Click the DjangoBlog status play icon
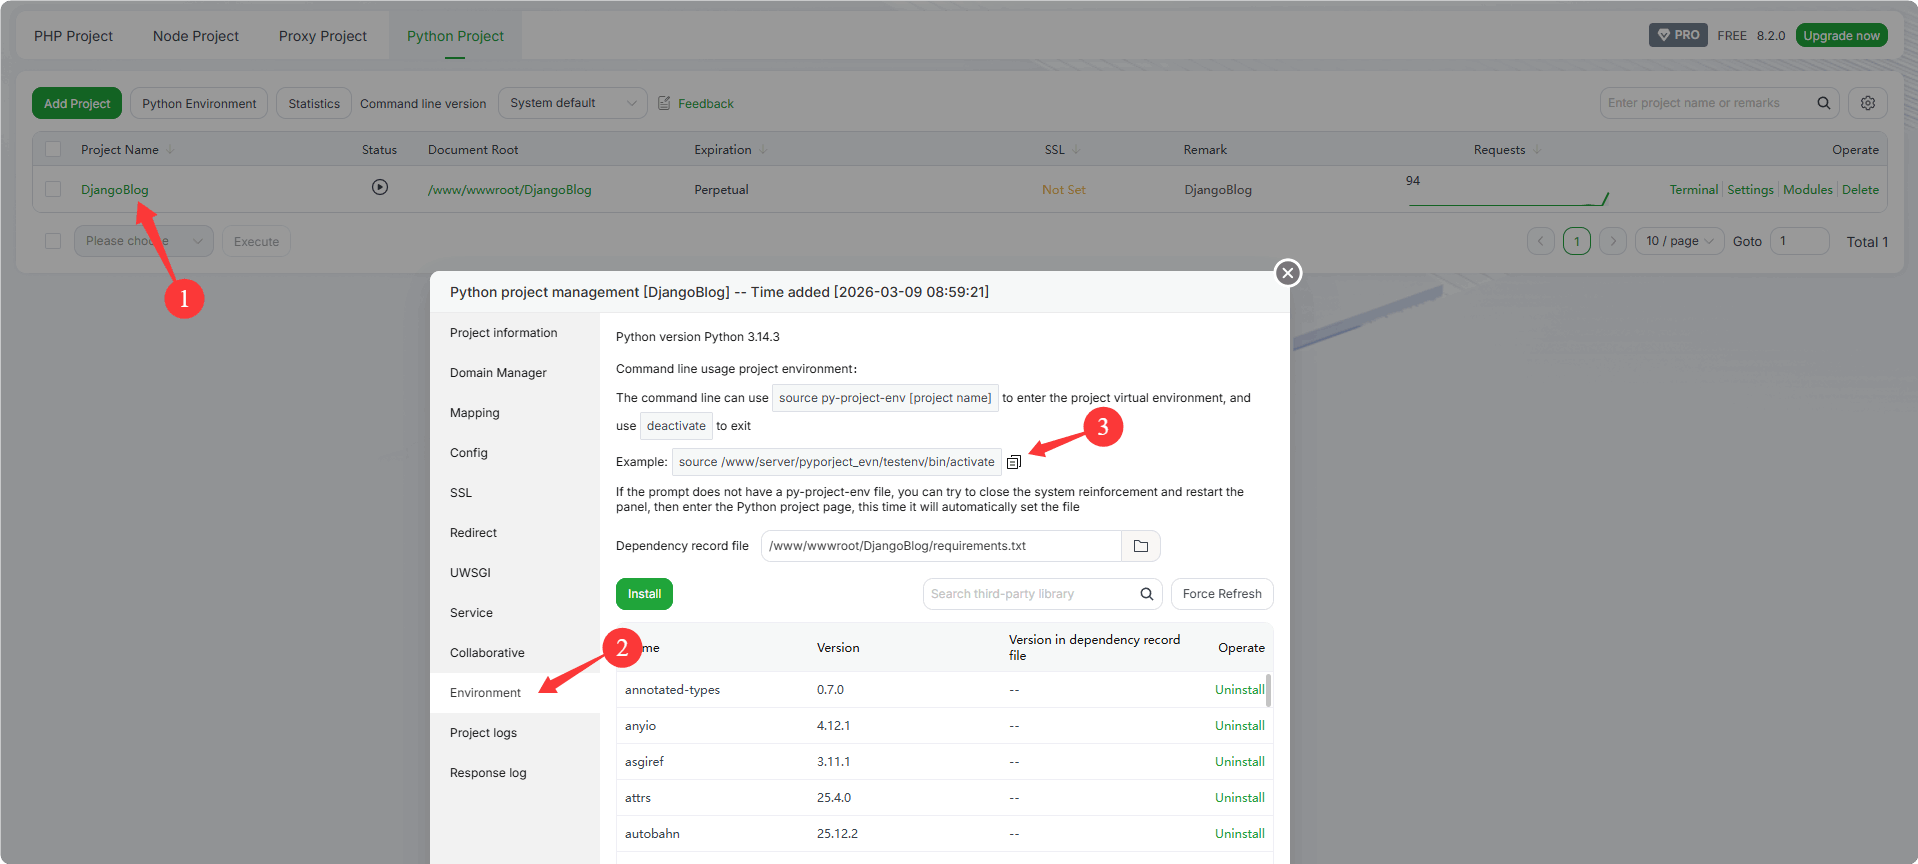 coord(380,187)
